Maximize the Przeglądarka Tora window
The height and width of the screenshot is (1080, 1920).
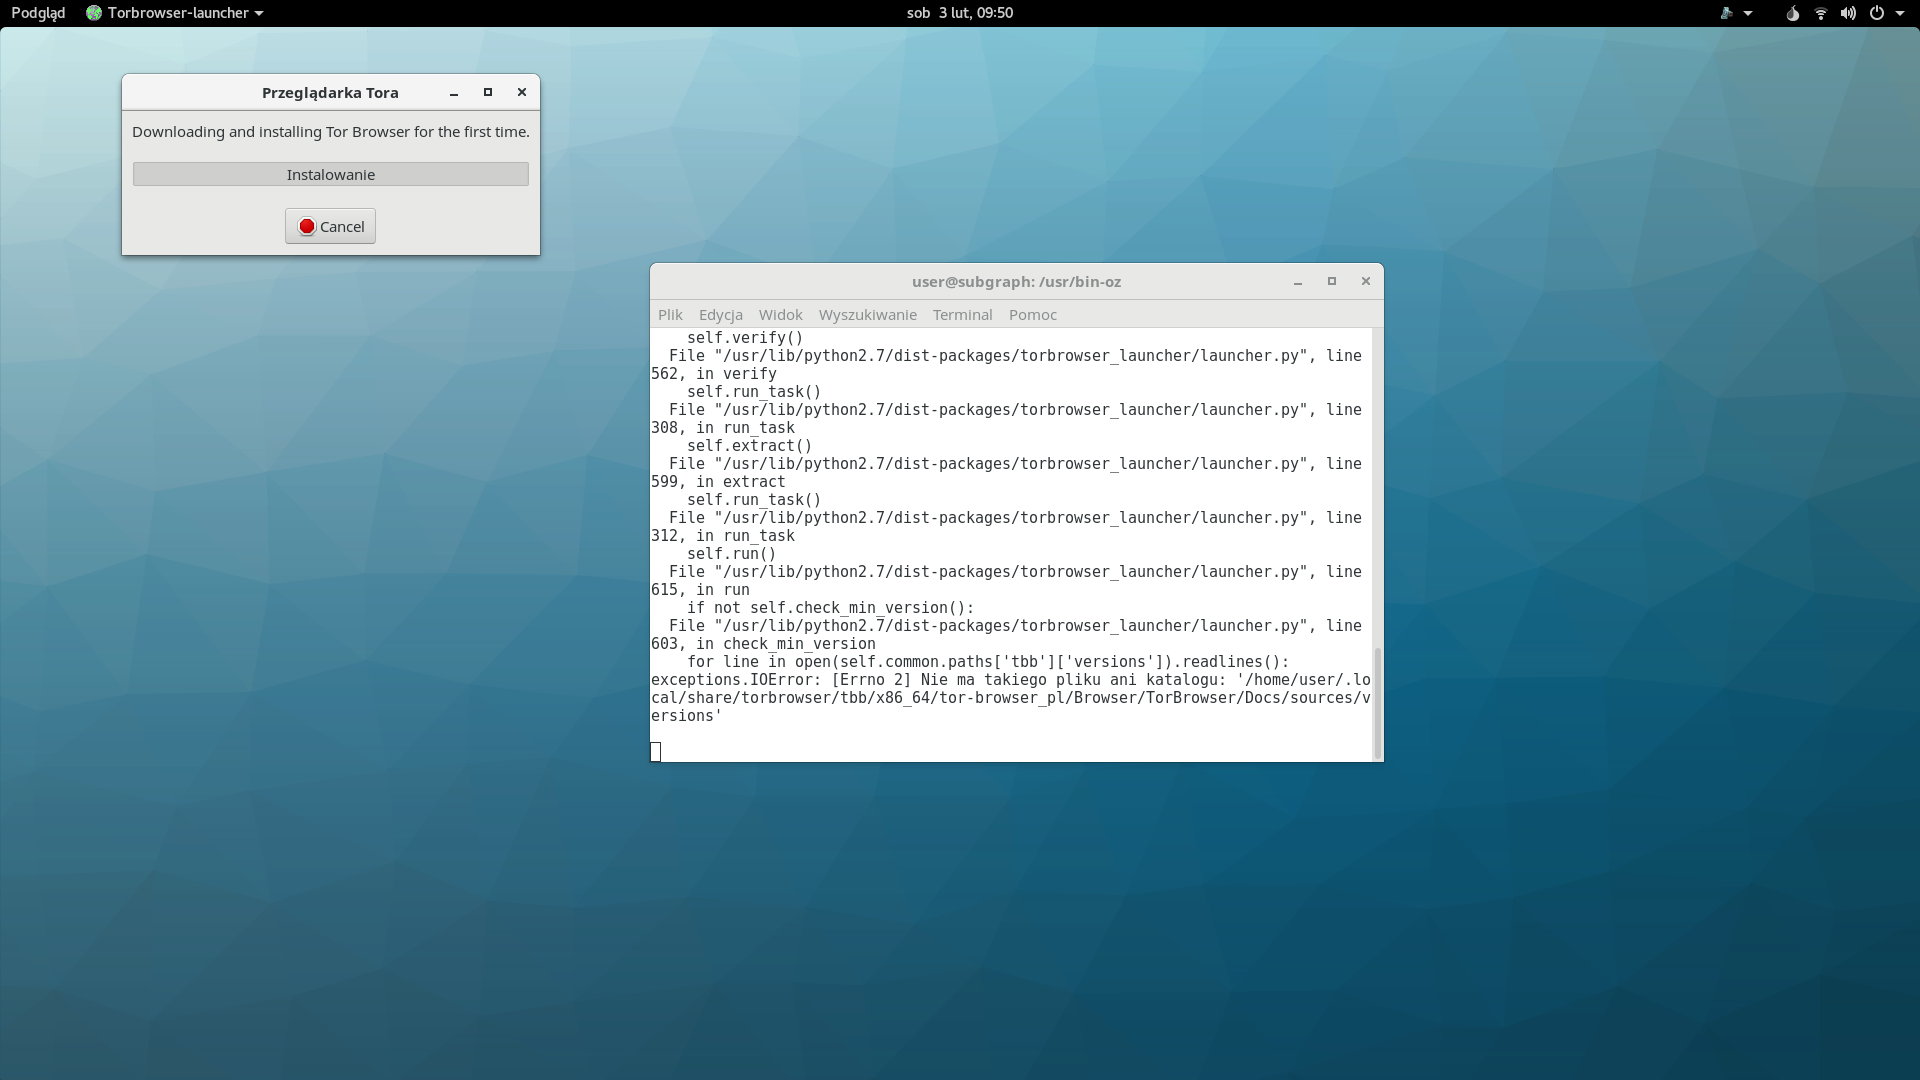pyautogui.click(x=488, y=92)
